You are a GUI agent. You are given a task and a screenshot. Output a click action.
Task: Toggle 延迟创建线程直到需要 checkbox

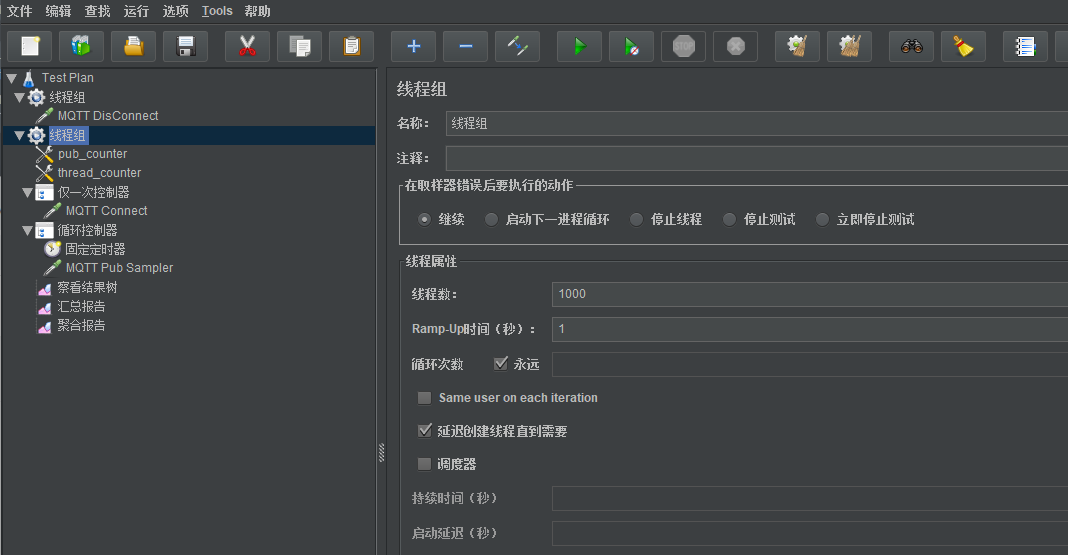[424, 430]
